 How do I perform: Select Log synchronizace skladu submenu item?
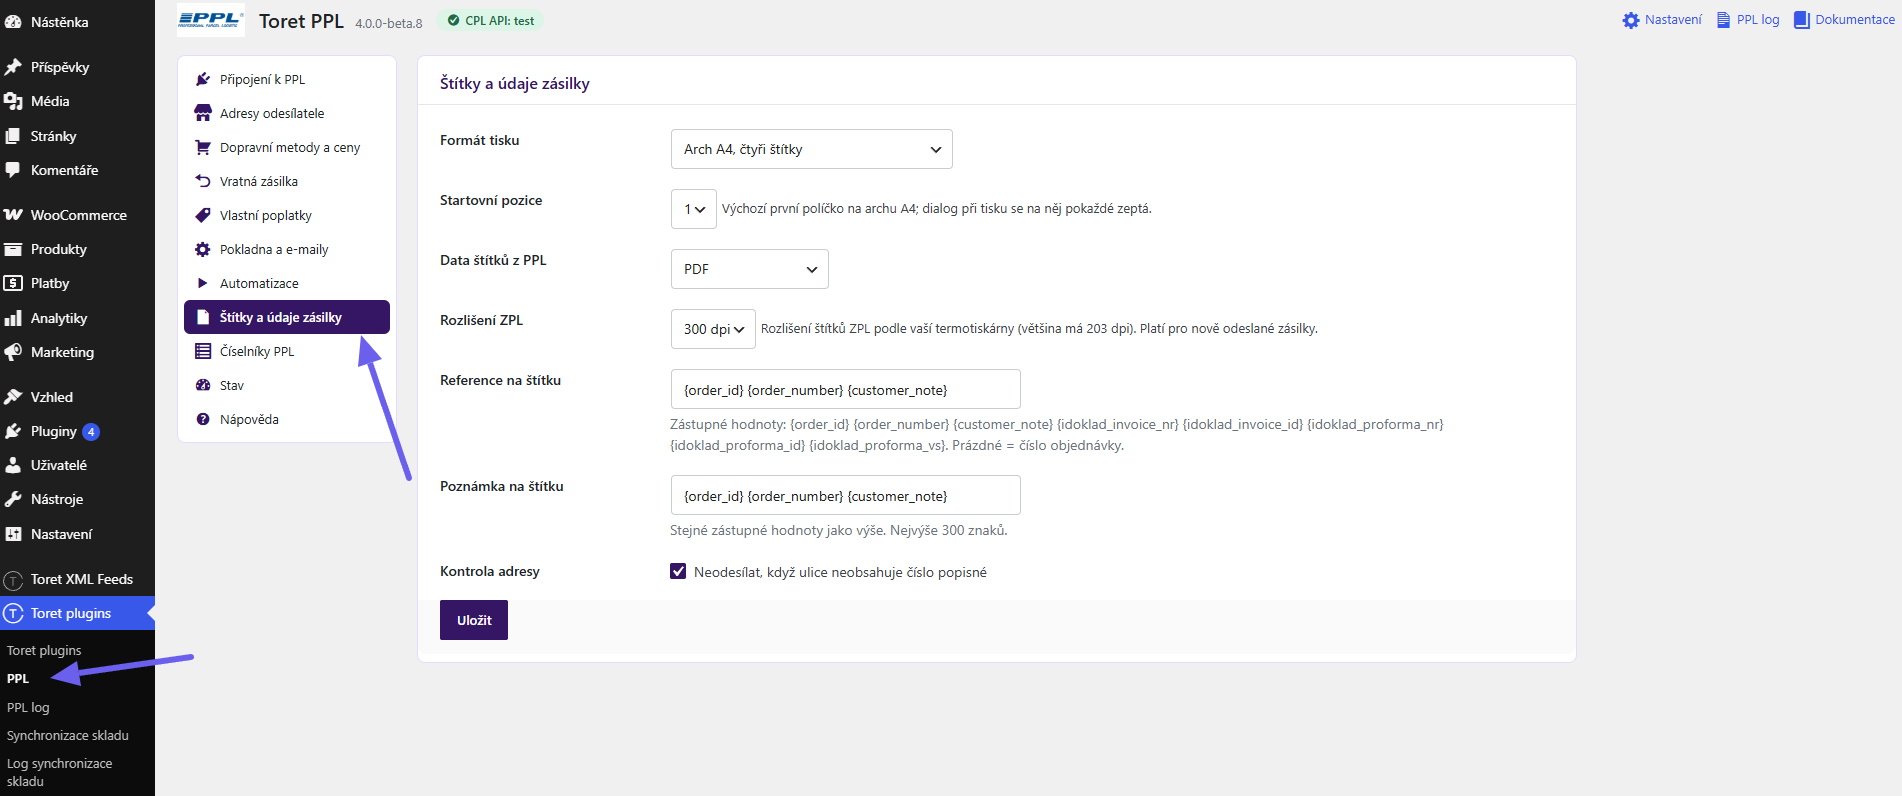[60, 772]
